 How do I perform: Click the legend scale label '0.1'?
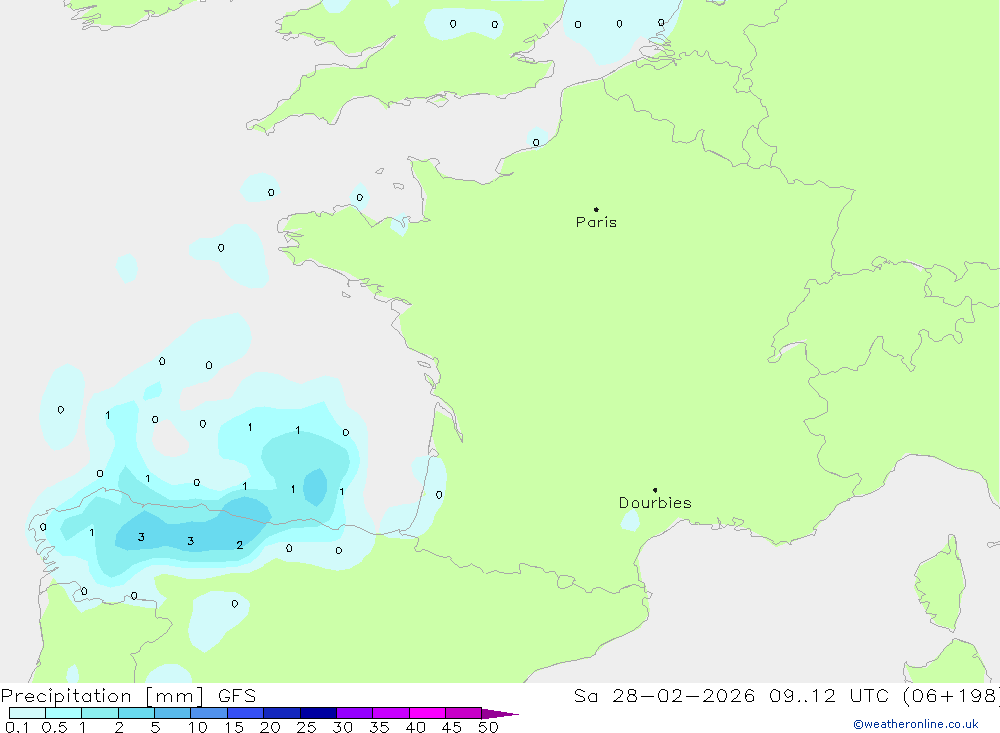click(17, 727)
